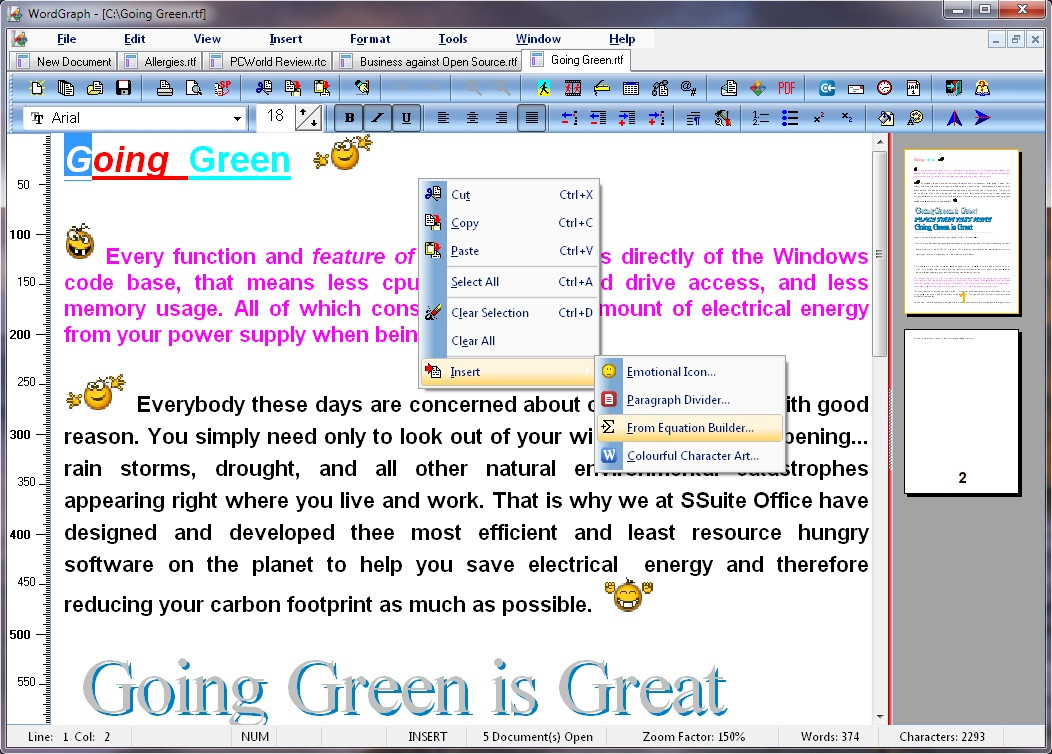Click the document's vertical scrollbar down arrow
This screenshot has width=1052, height=754.
(x=880, y=717)
